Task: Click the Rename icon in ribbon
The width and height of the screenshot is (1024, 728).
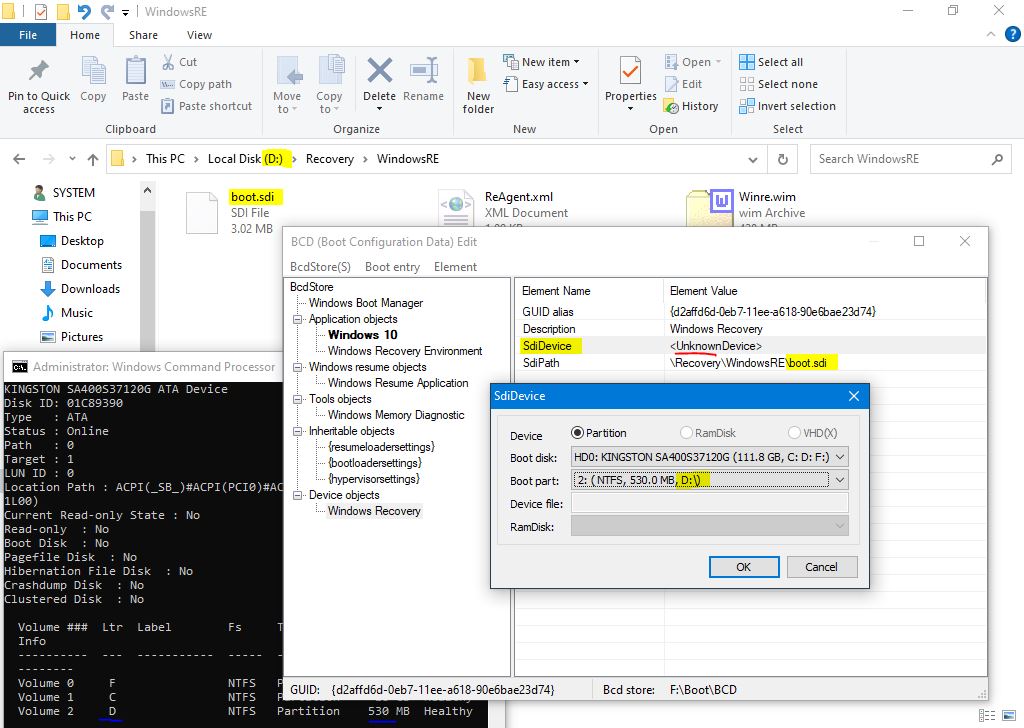Action: coord(423,72)
